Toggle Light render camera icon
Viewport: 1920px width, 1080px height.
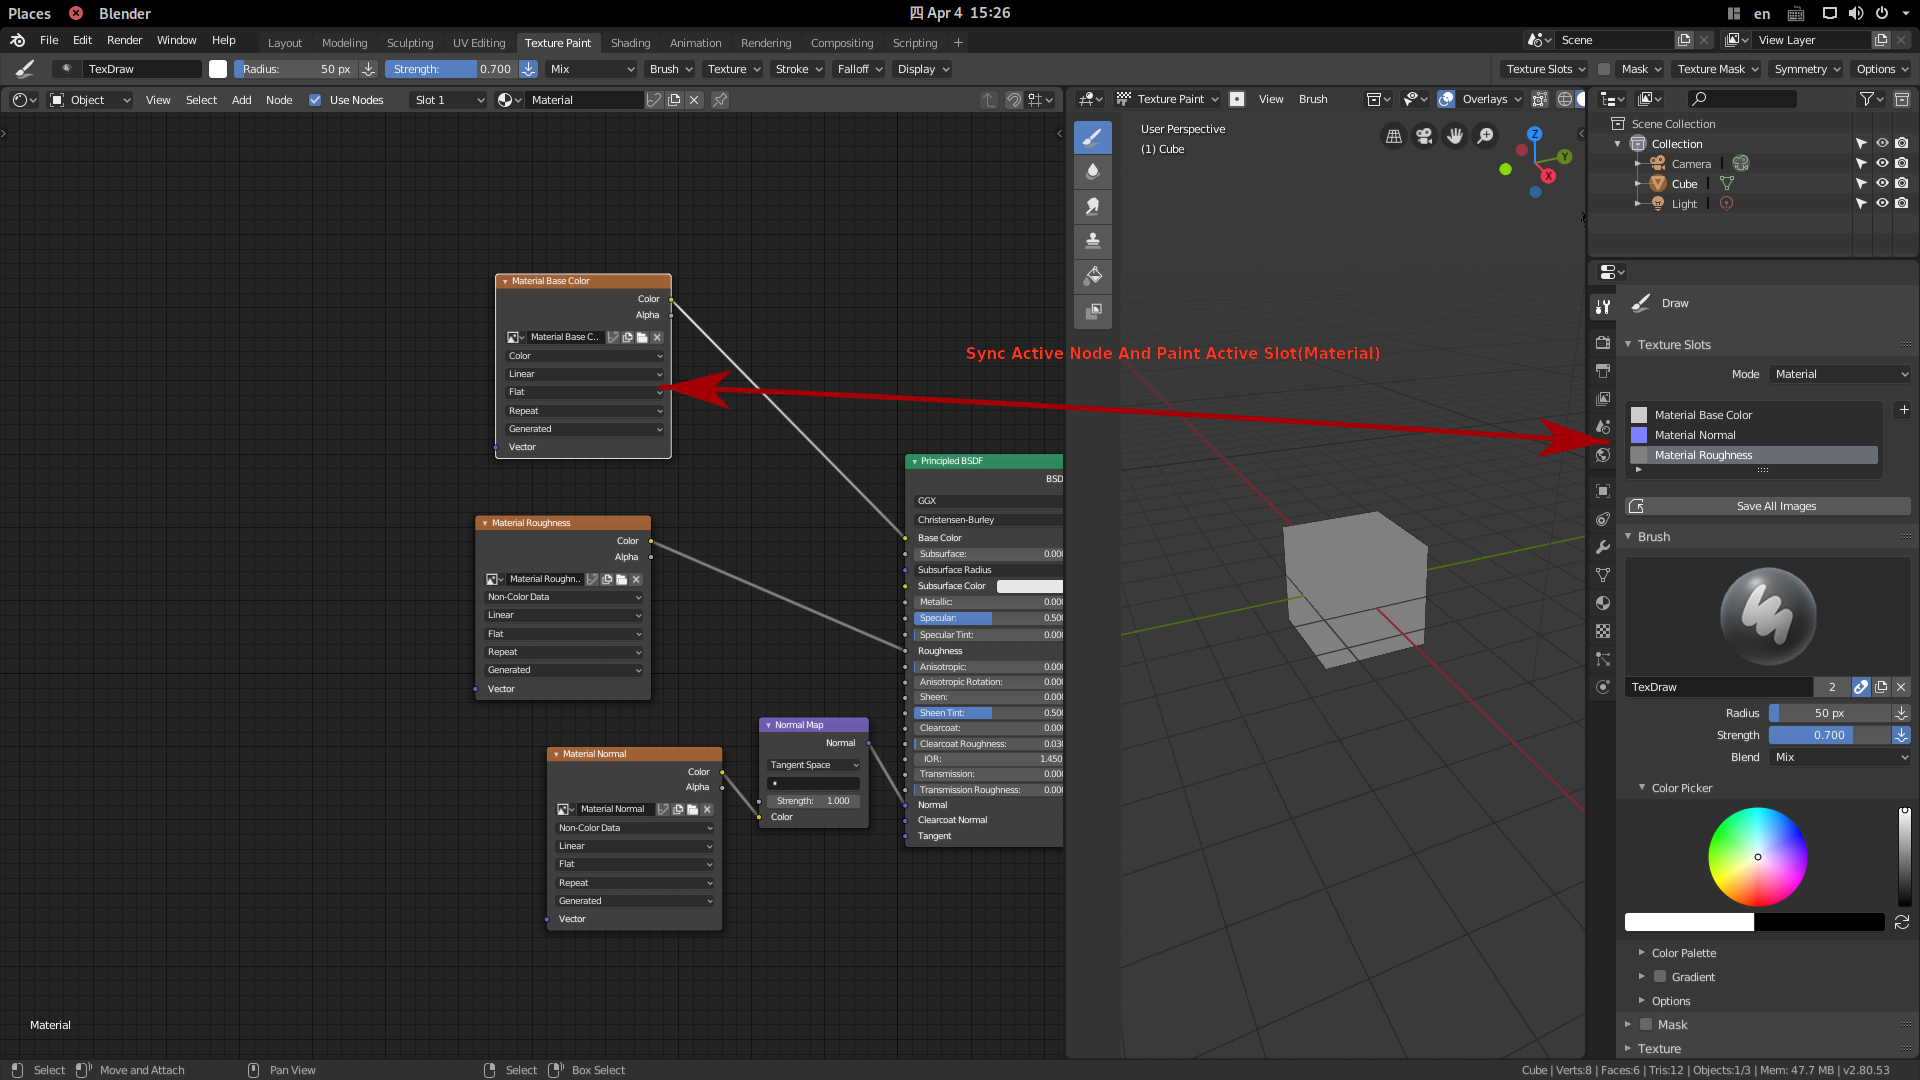(1901, 203)
